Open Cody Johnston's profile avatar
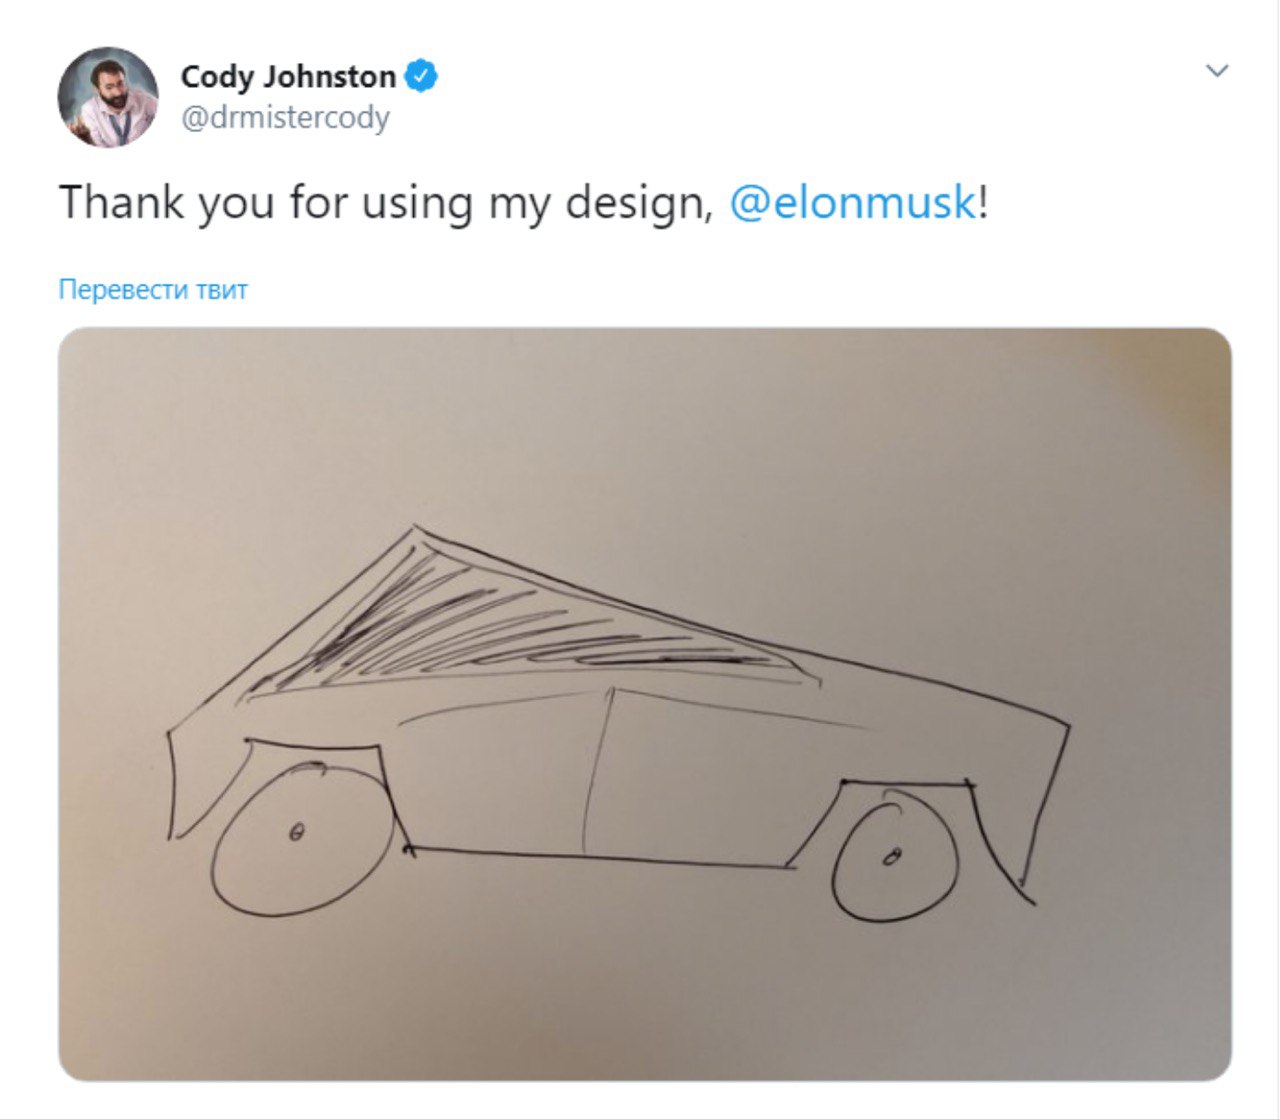 coord(108,97)
